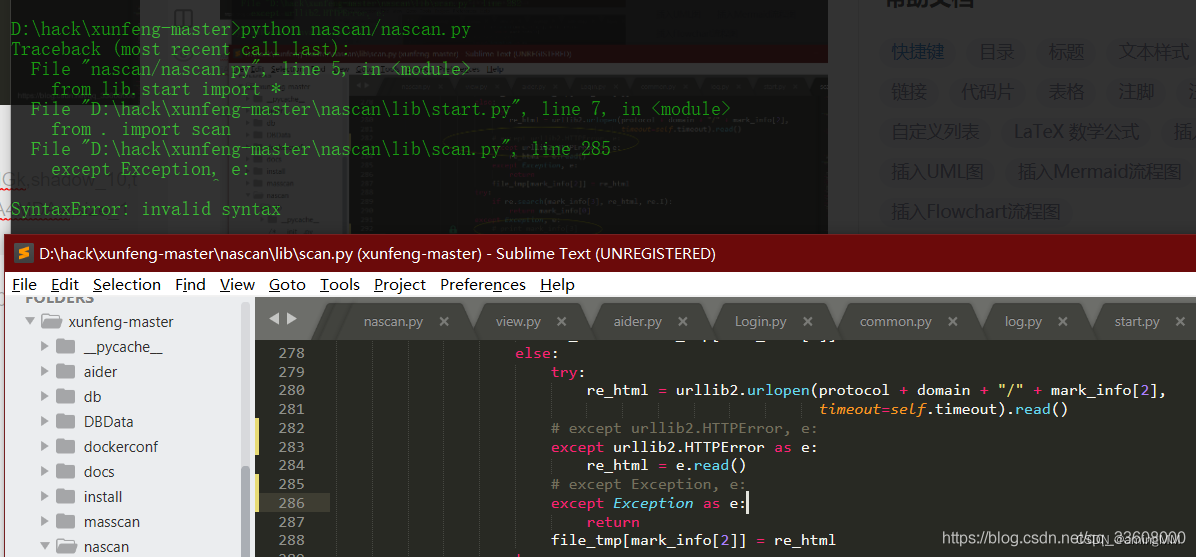The height and width of the screenshot is (557, 1196).
Task: Open the Find menu
Action: click(x=190, y=285)
